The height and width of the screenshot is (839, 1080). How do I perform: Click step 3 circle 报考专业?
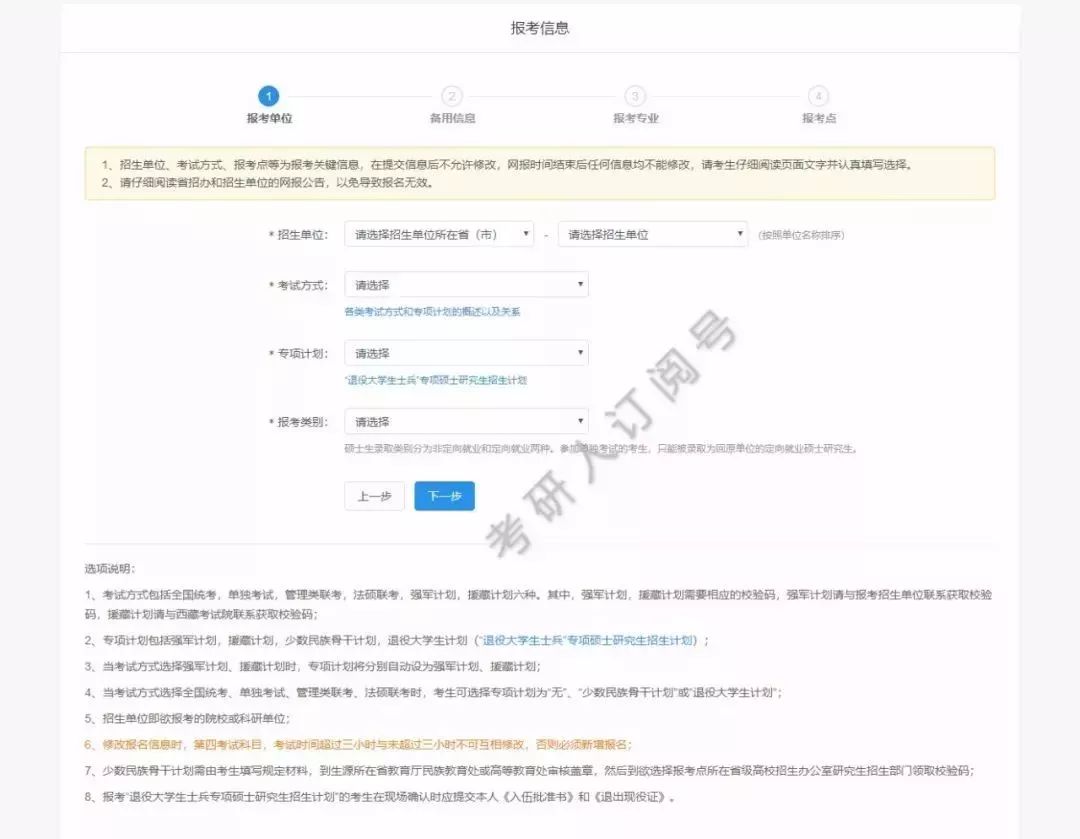pos(635,96)
